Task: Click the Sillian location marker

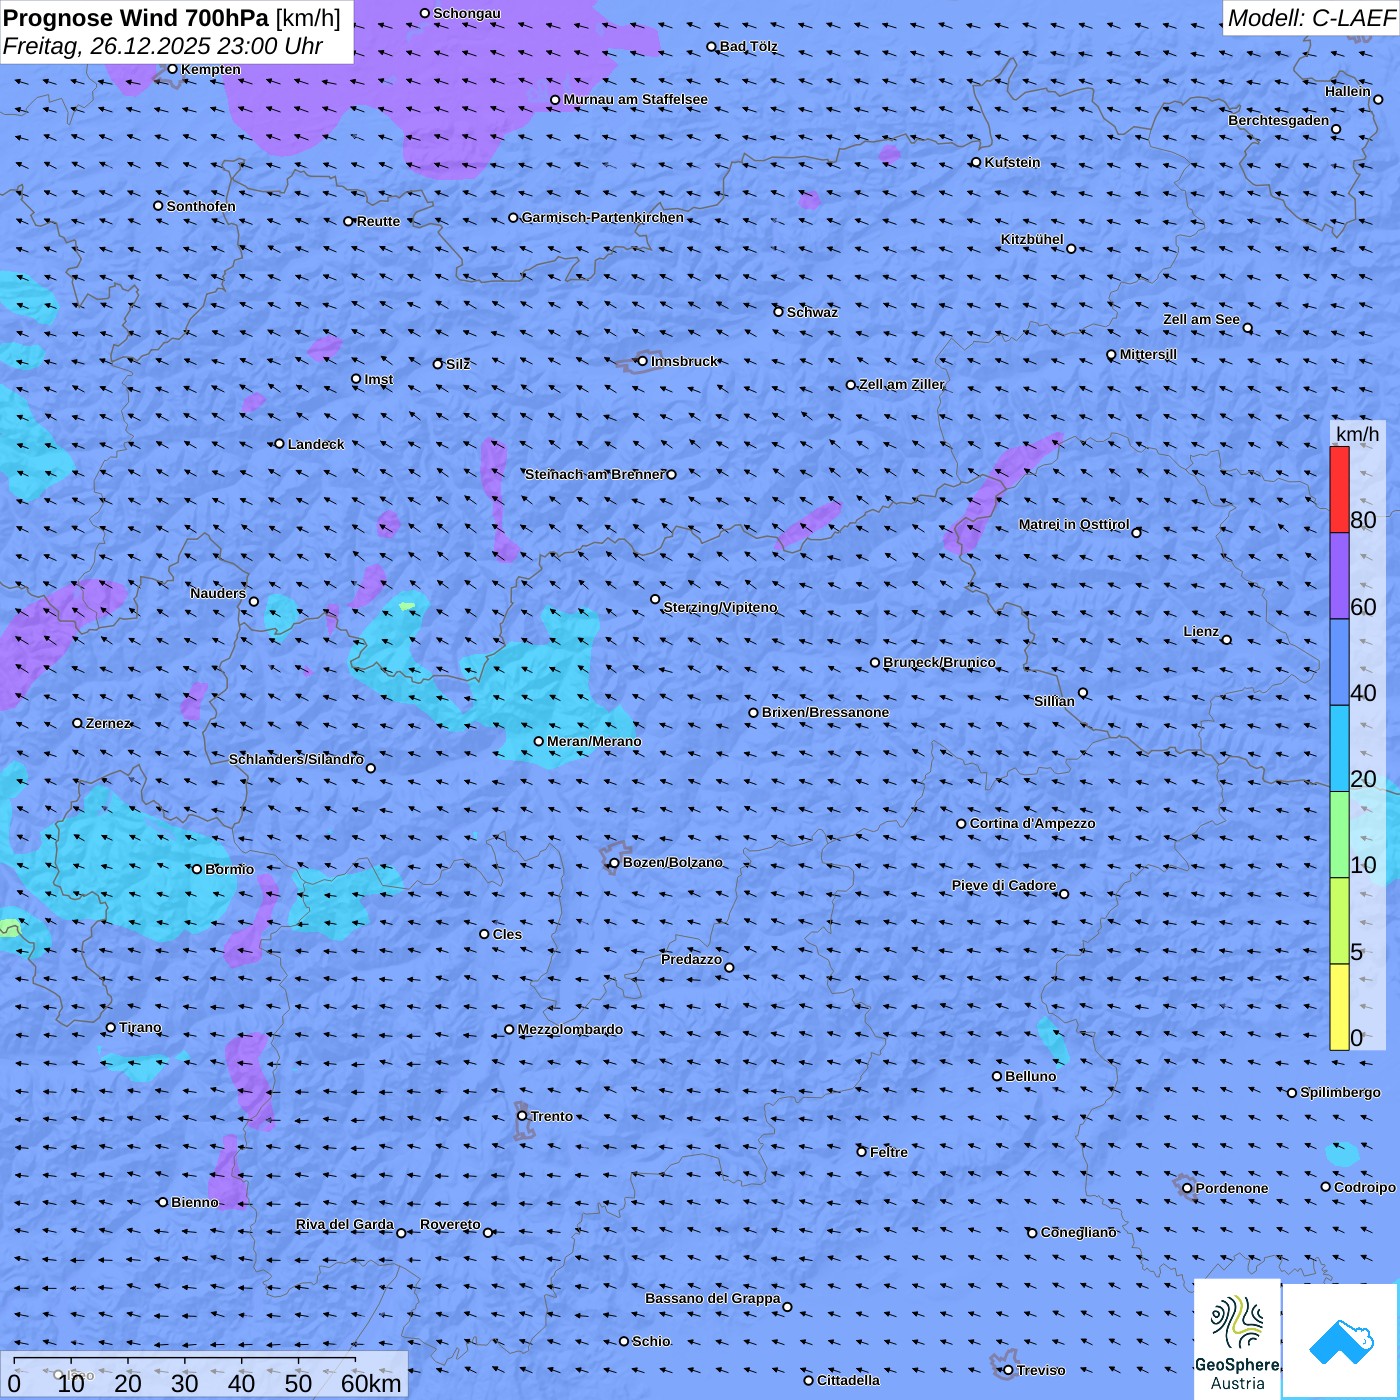Action: 1083,692
